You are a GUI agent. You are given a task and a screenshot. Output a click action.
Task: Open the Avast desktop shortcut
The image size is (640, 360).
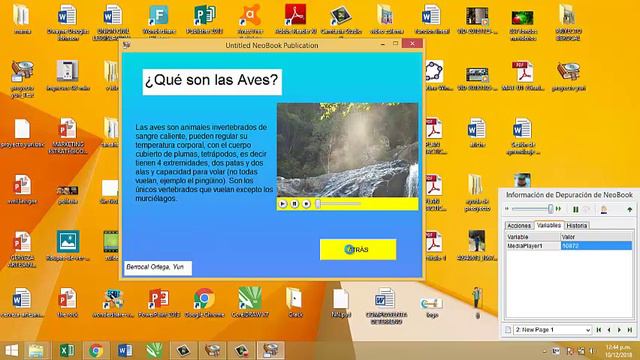(x=250, y=20)
